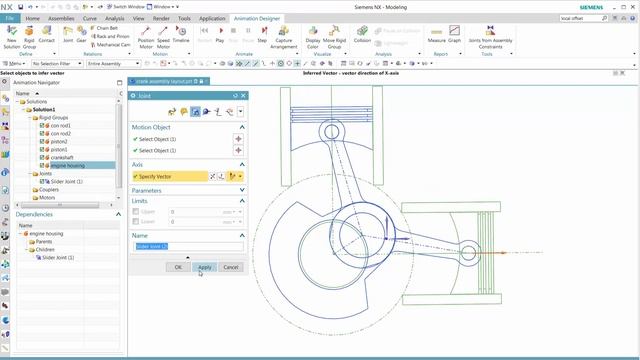This screenshot has height=360, width=640.
Task: Toggle checkbox for Slider Joint (1) under Joints
Action: point(42,181)
